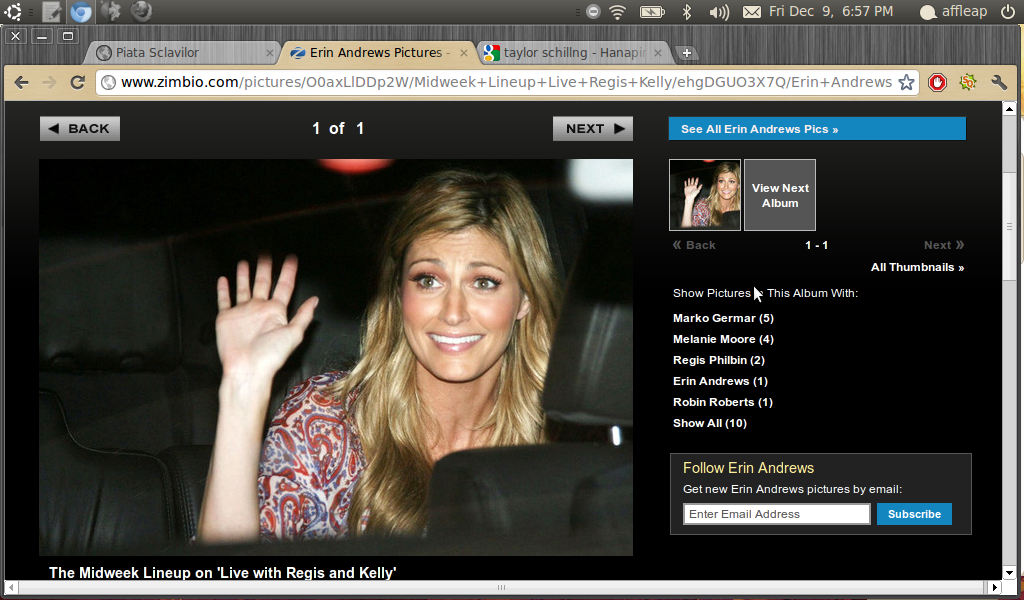Click the large main photo

(336, 357)
